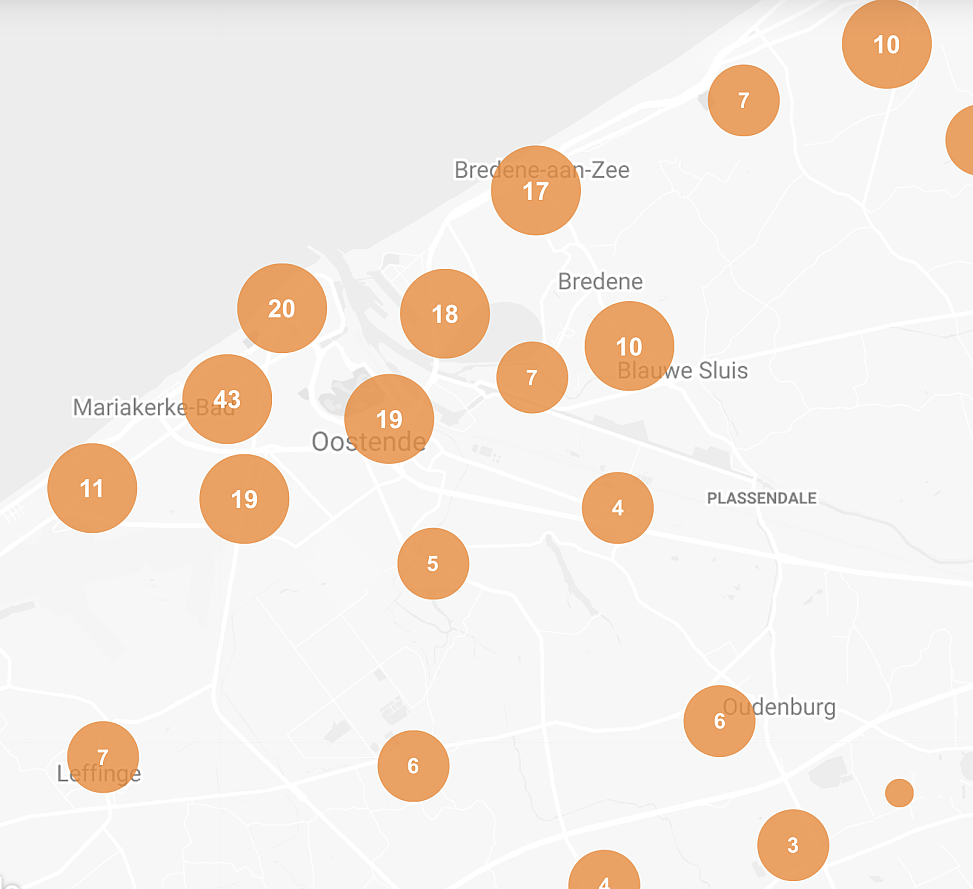Expand the 10 cluster above Blauwe Sluis
The width and height of the screenshot is (973, 889).
[x=629, y=346]
